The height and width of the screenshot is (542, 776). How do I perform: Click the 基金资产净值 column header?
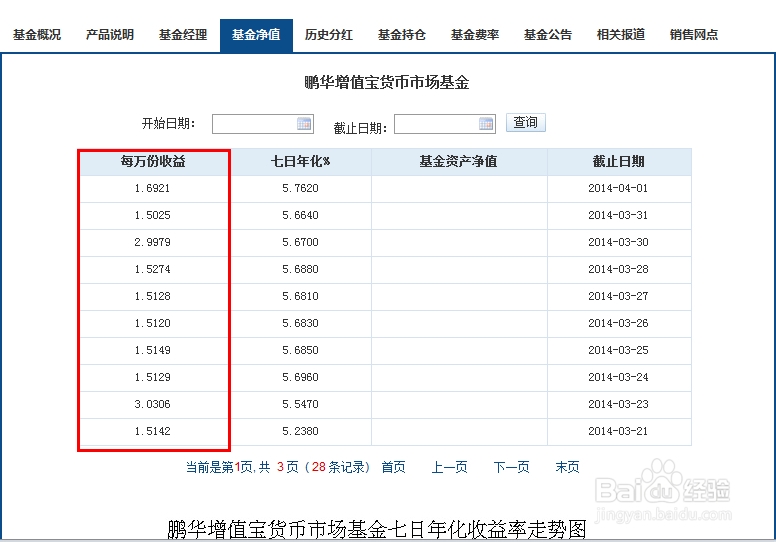click(459, 161)
